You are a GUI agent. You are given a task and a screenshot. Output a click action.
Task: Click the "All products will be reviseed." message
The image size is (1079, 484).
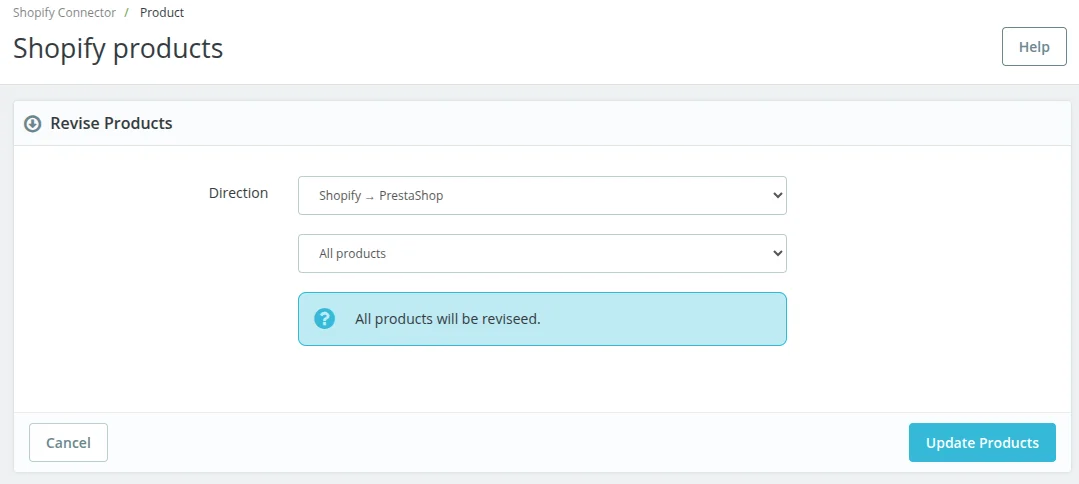click(x=448, y=319)
